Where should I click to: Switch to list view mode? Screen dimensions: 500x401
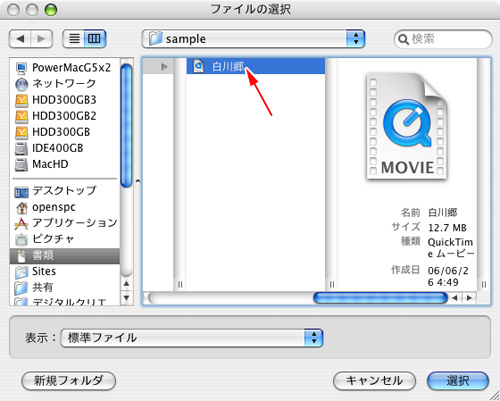74,39
